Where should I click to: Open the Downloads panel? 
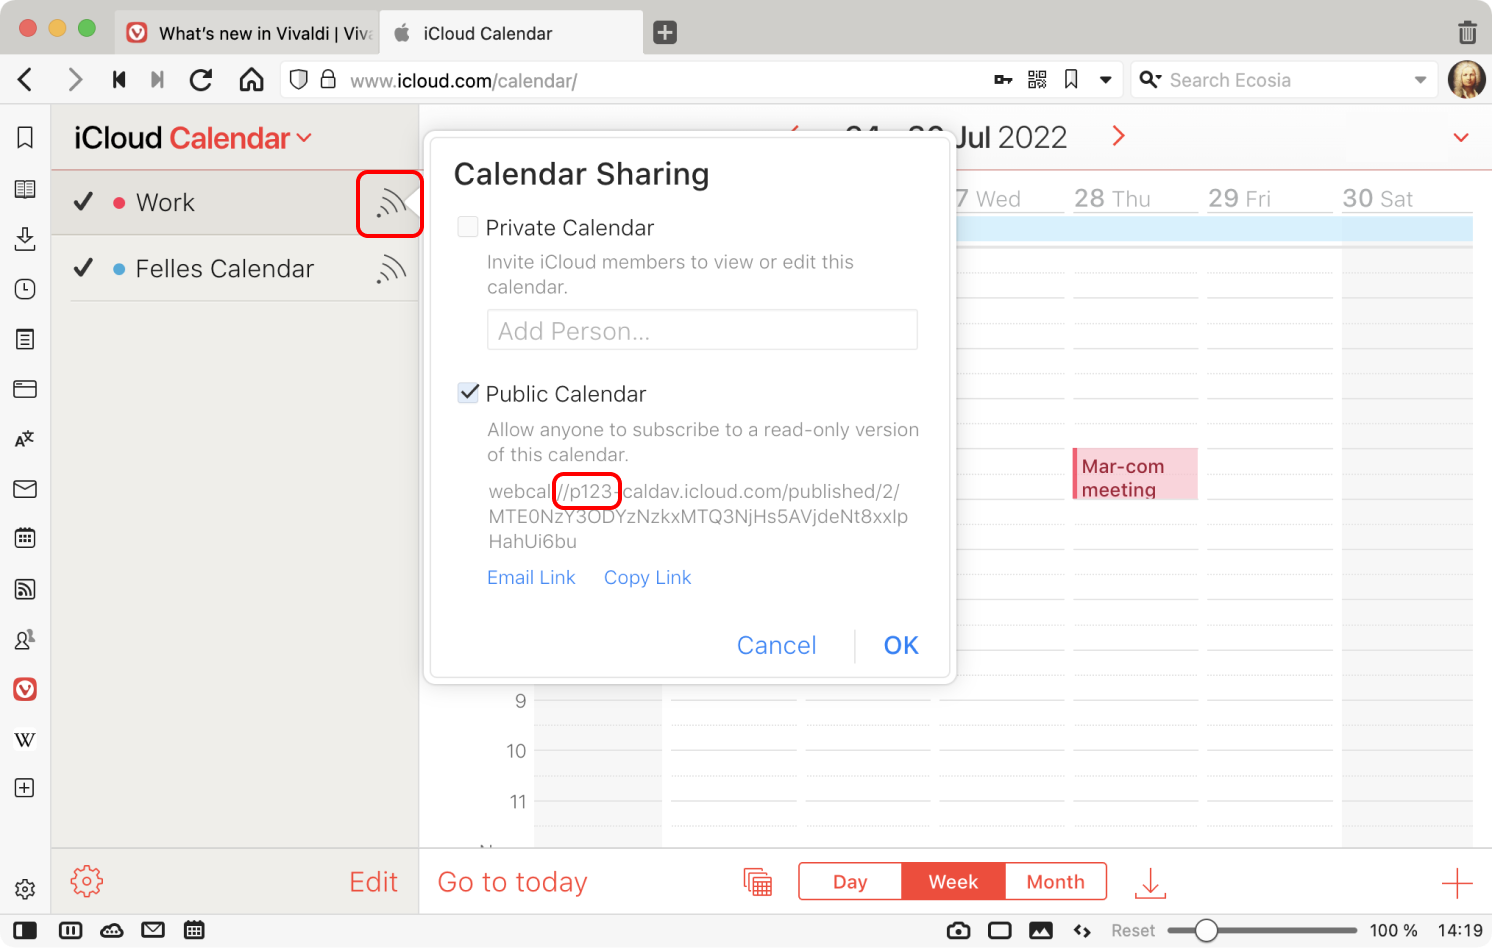(x=25, y=239)
